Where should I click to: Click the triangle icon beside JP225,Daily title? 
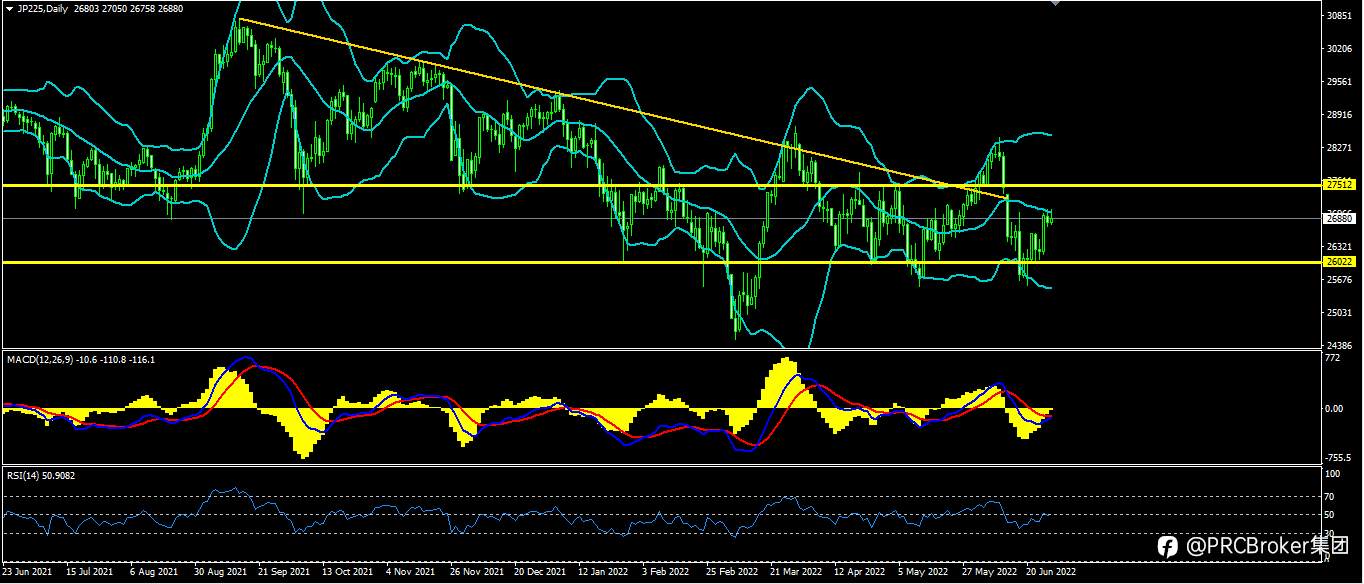click(x=9, y=8)
